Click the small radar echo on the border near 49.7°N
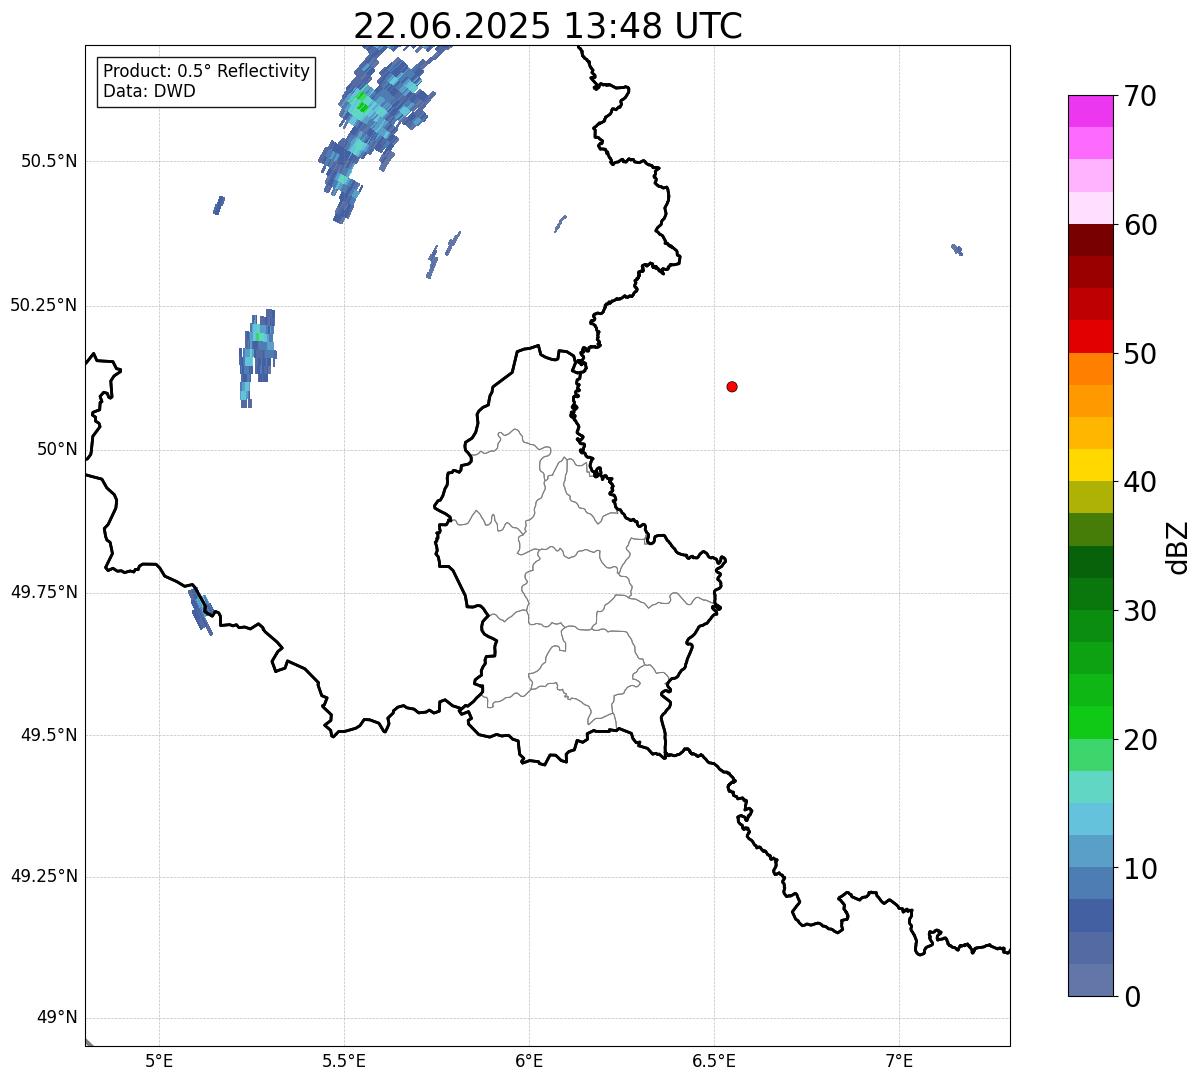Image resolution: width=1202 pixels, height=1081 pixels. [201, 611]
